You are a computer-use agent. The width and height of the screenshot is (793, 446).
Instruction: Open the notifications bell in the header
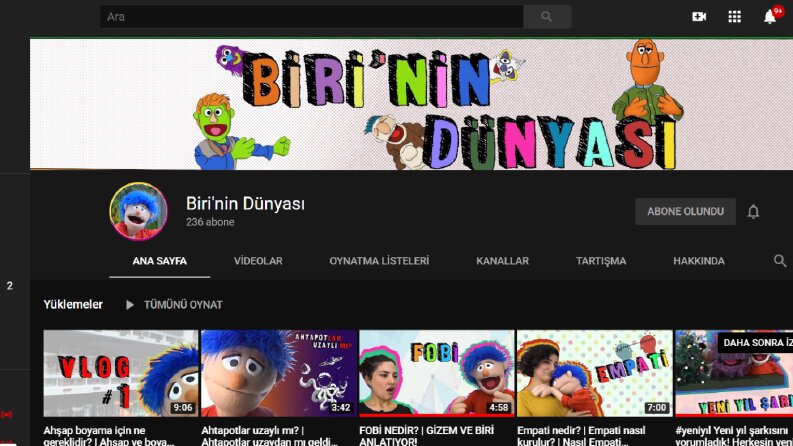point(770,17)
